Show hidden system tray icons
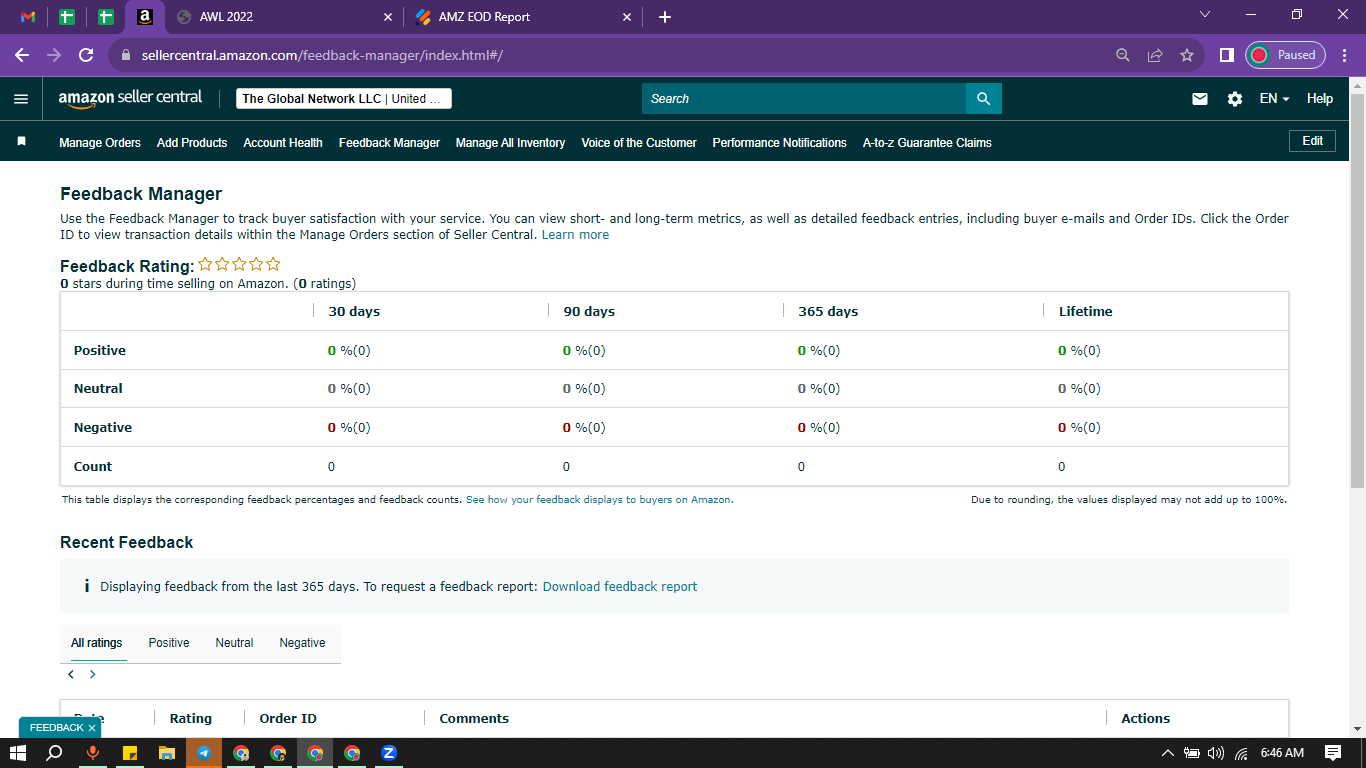Screen dimensions: 1366x768 click(x=1167, y=753)
